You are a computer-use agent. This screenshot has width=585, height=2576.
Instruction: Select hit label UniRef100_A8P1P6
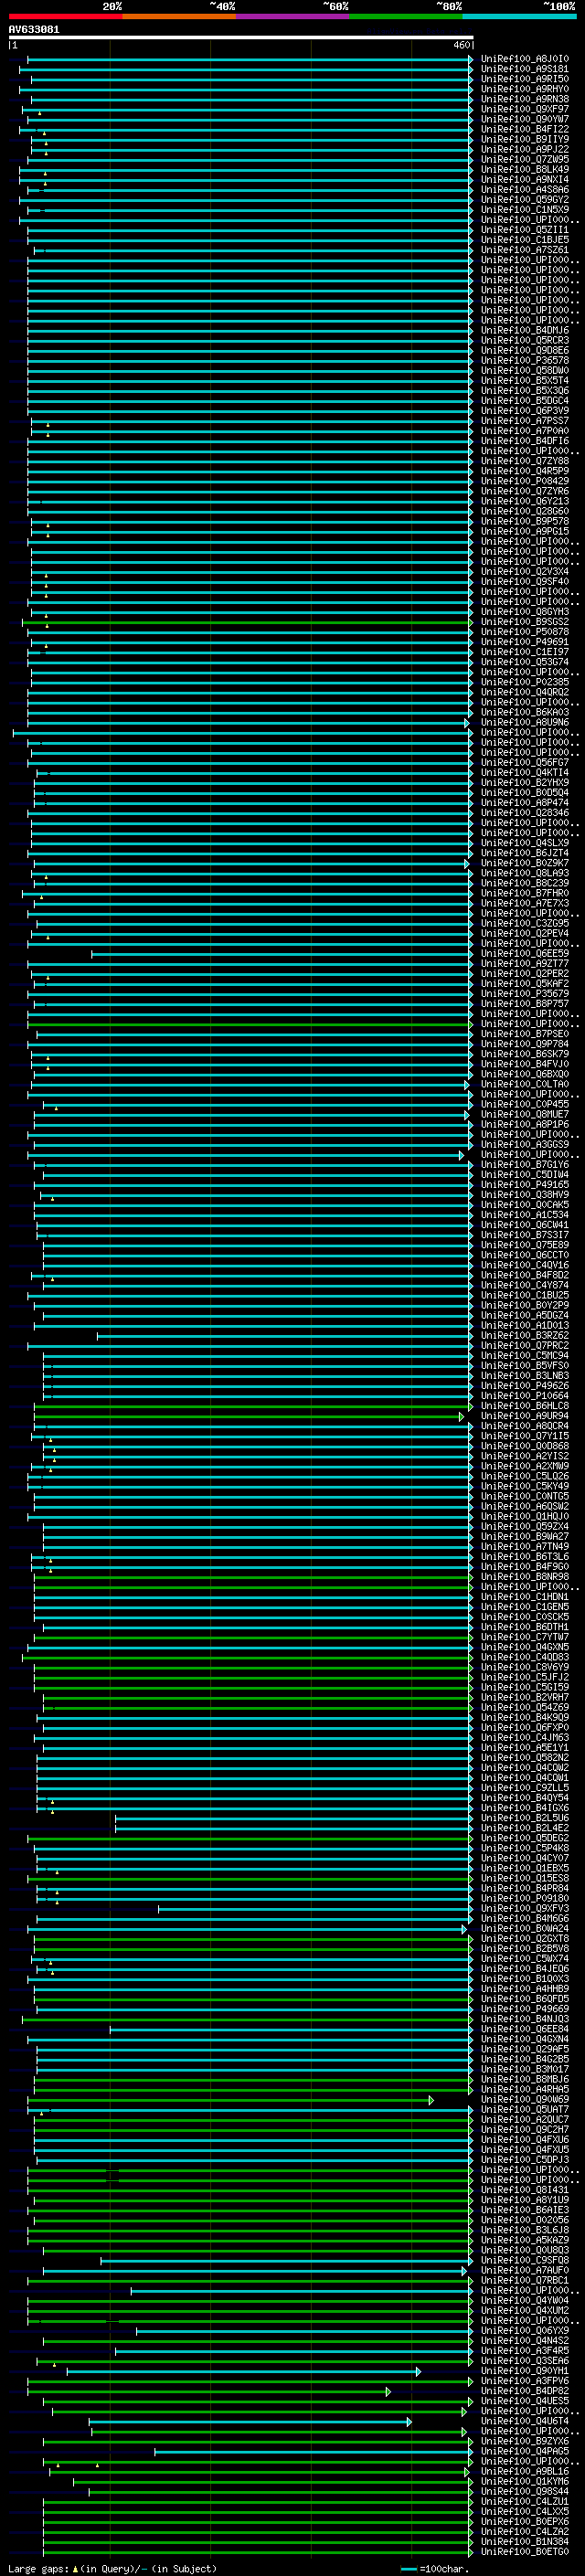(x=525, y=1124)
